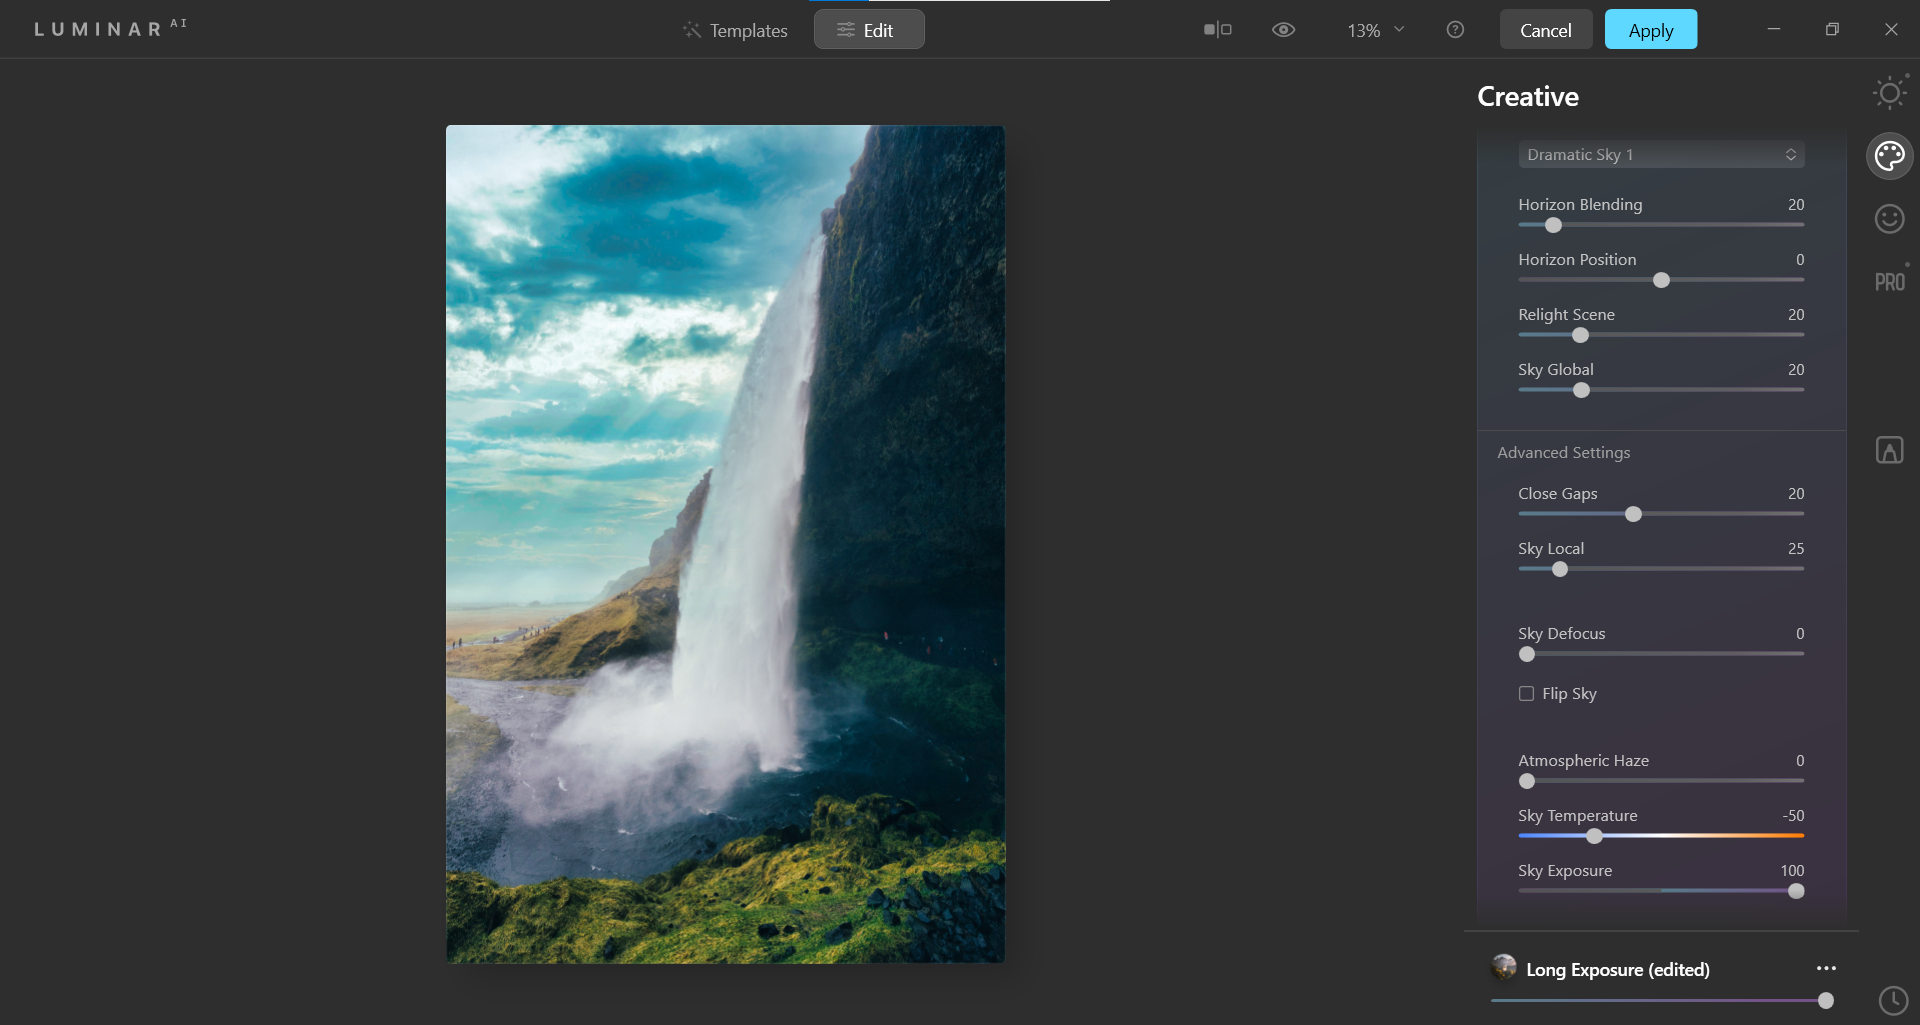Open the Dramatic Sky 1 sky selection dropdown
The height and width of the screenshot is (1025, 1920).
[x=1661, y=154]
